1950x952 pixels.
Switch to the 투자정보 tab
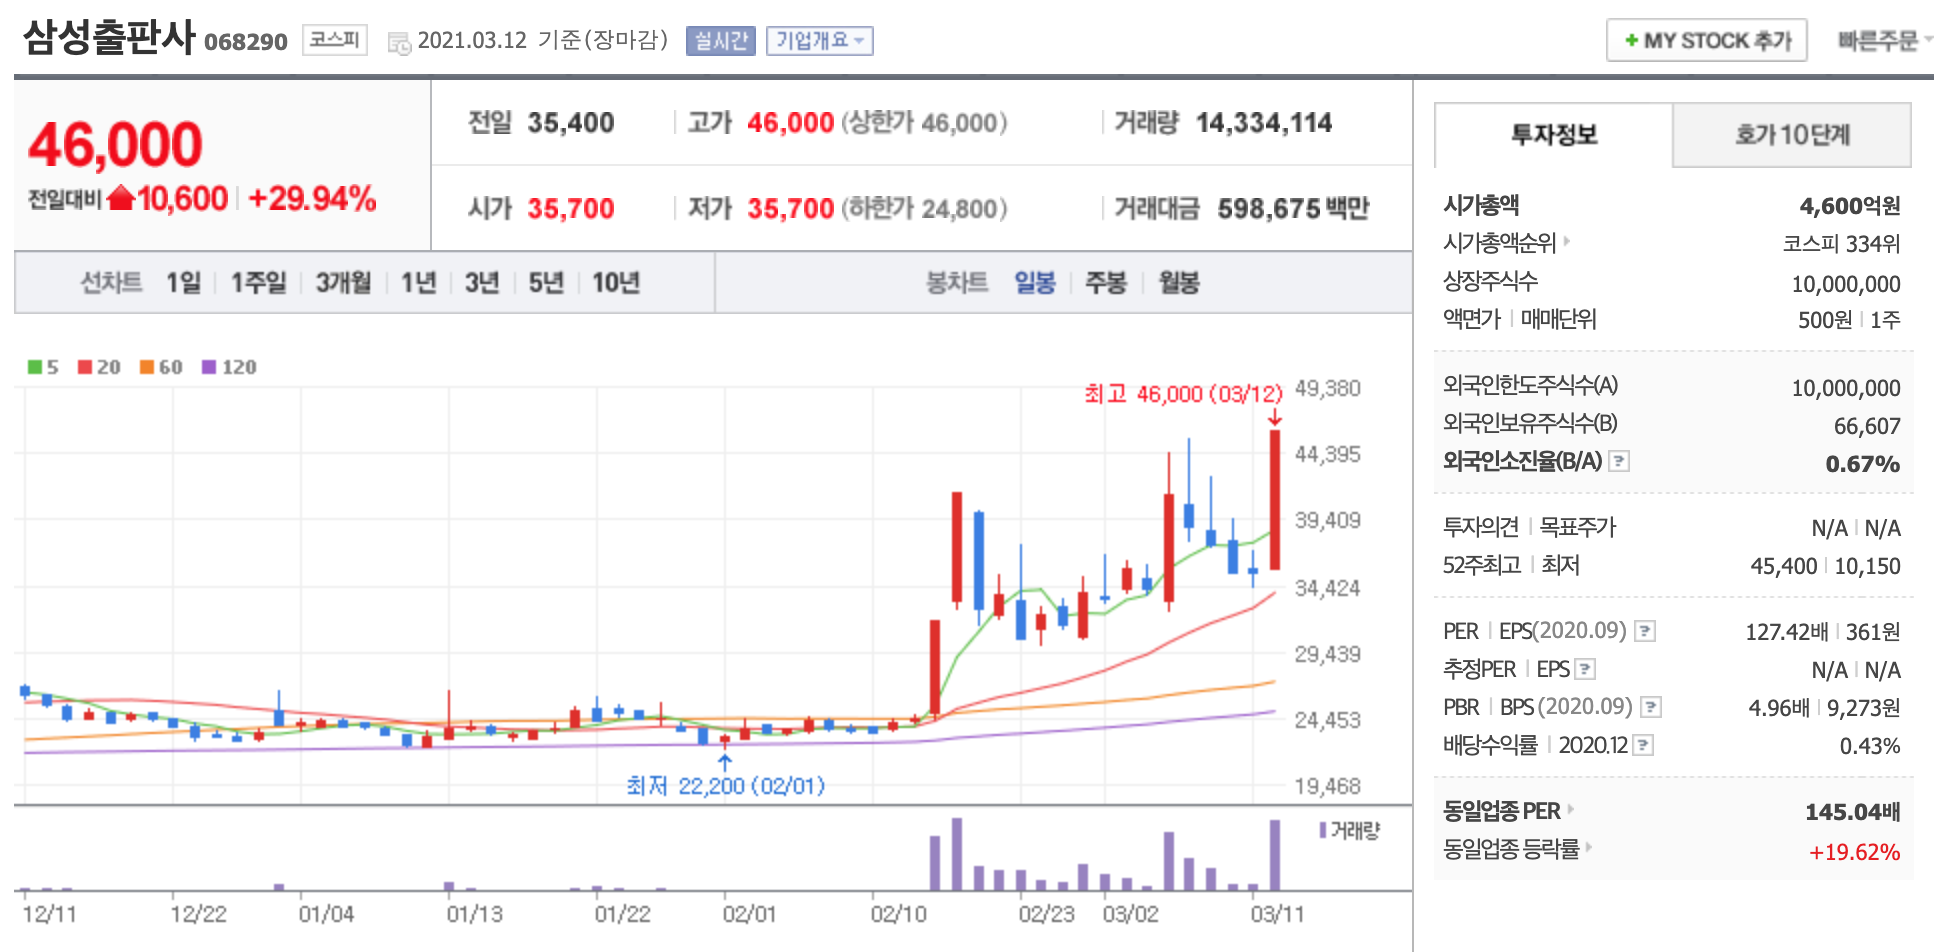[x=1553, y=135]
